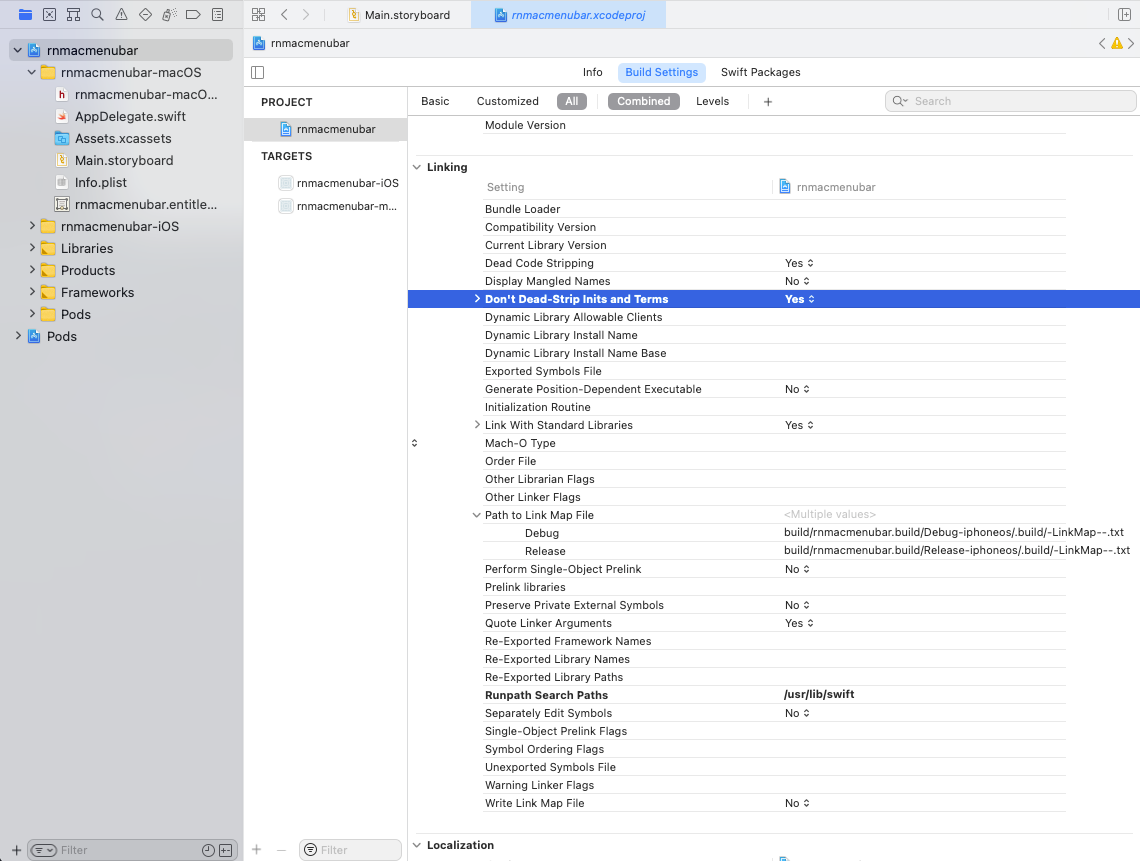The height and width of the screenshot is (861, 1140).
Task: Expand the rnmacmenubar-iOS folder
Action: tap(31, 226)
